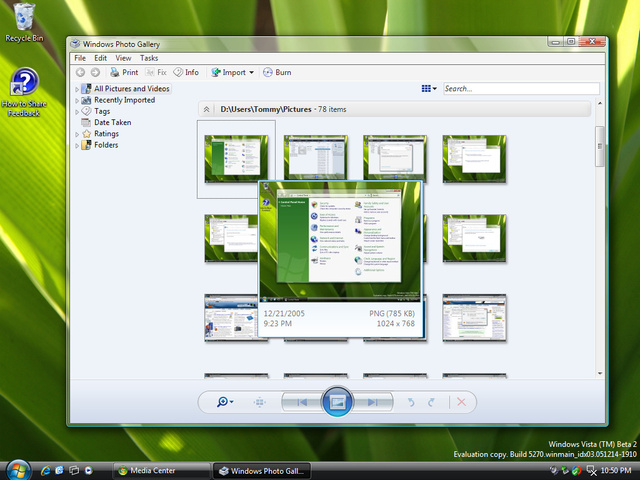Open the File menu
The image size is (640, 480).
(x=80, y=58)
